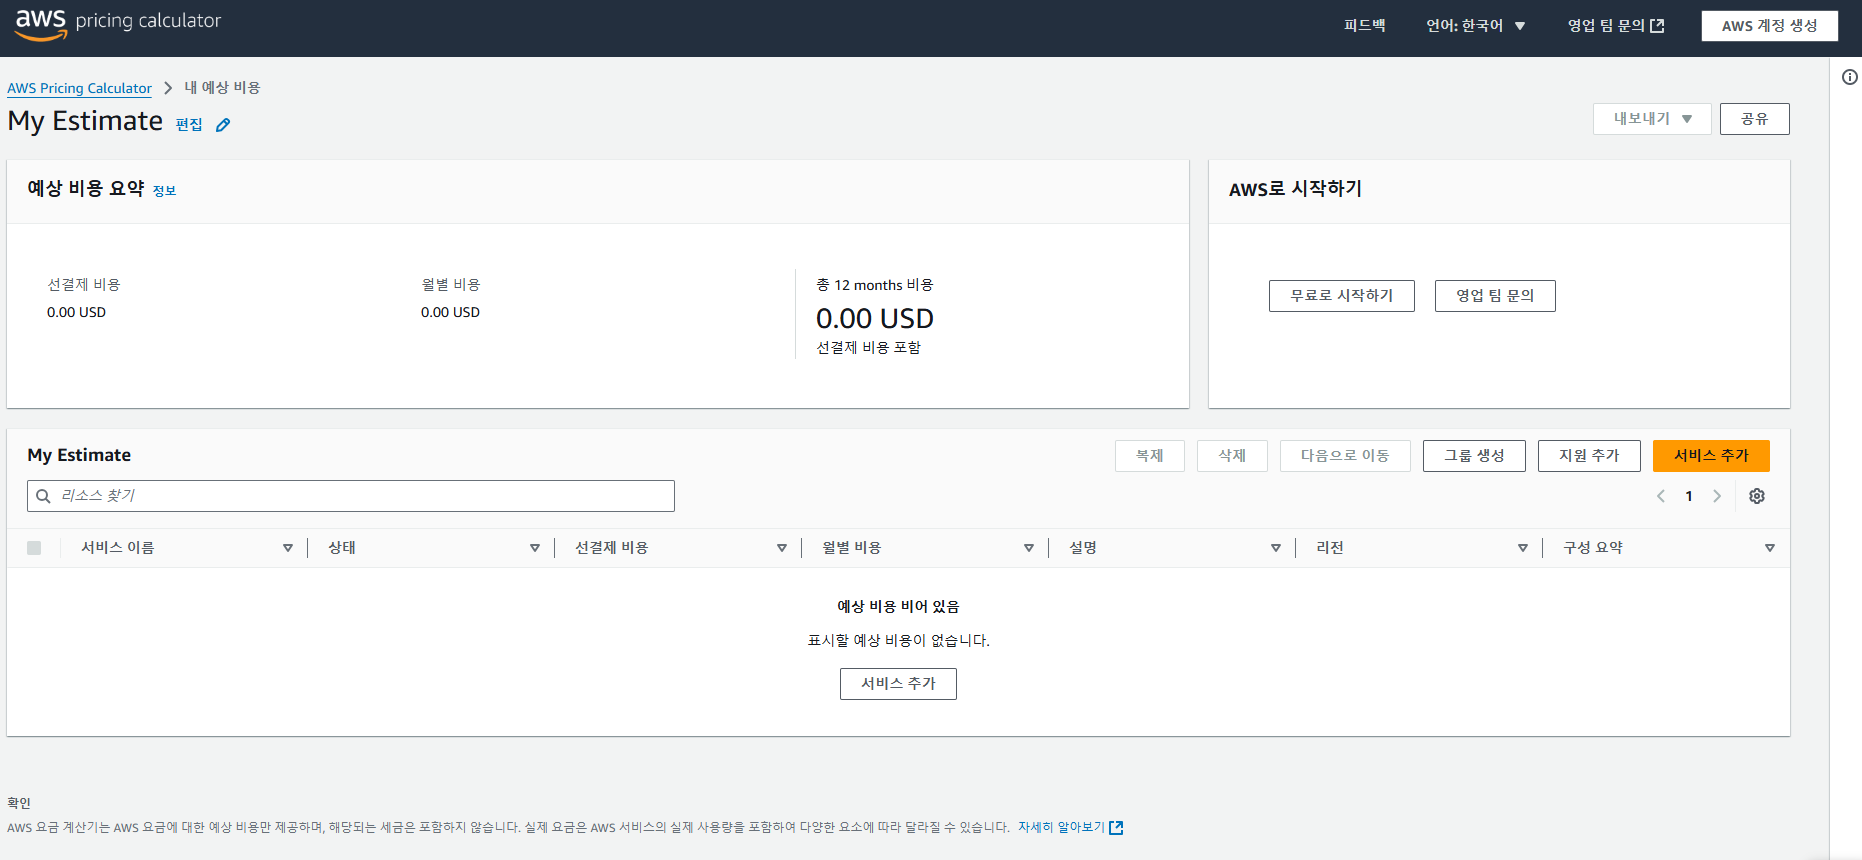Sort by 리전 column arrow
The width and height of the screenshot is (1862, 860).
point(1523,548)
